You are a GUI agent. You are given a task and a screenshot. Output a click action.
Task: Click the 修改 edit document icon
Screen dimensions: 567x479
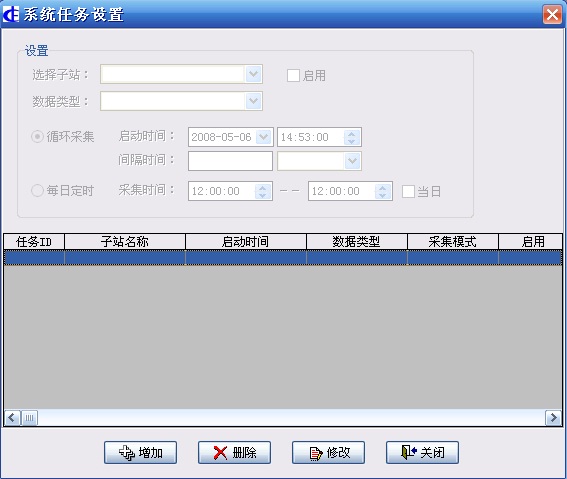[x=316, y=453]
